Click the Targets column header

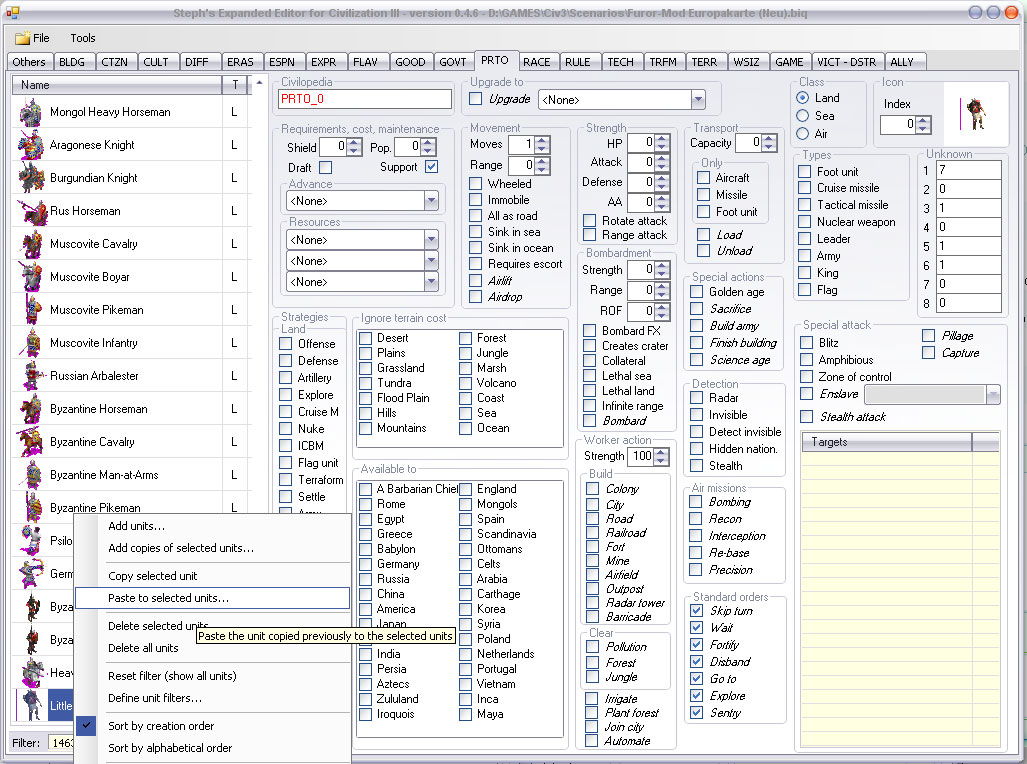tap(887, 442)
